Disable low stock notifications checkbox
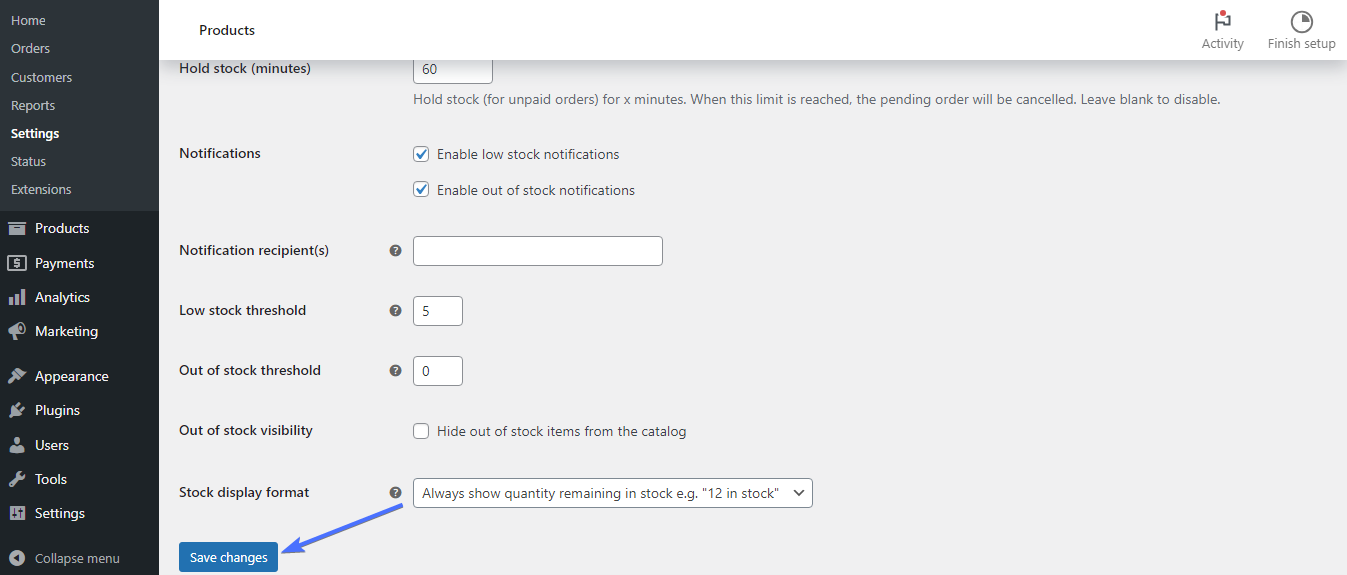Image resolution: width=1347 pixels, height=575 pixels. coord(421,154)
